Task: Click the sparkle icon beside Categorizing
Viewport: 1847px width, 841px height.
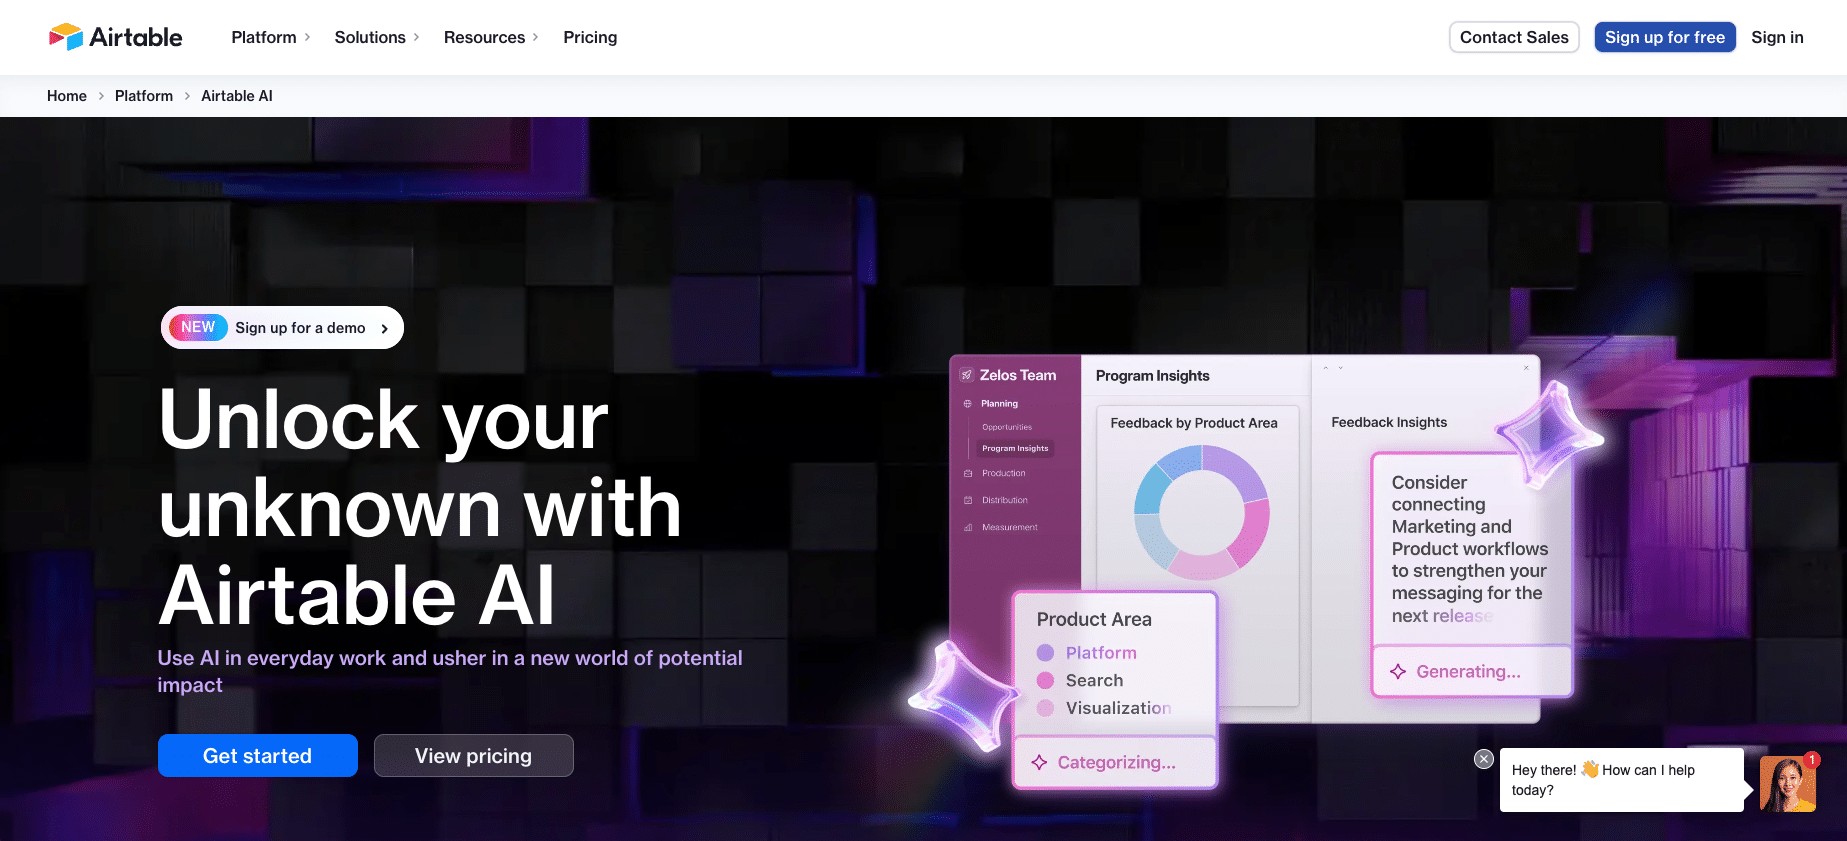Action: (x=1039, y=762)
